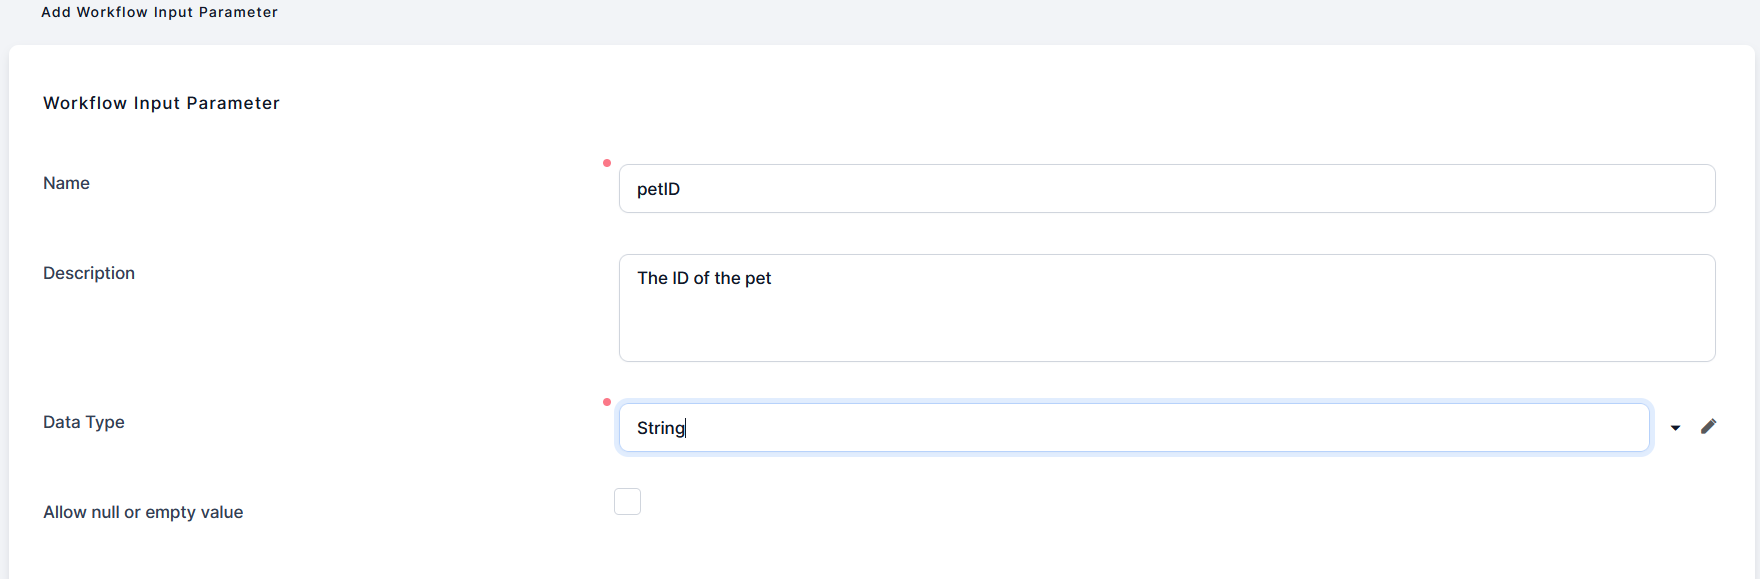Click the pencil edit icon beside Data Type
Viewport: 1760px width, 579px height.
click(x=1708, y=427)
